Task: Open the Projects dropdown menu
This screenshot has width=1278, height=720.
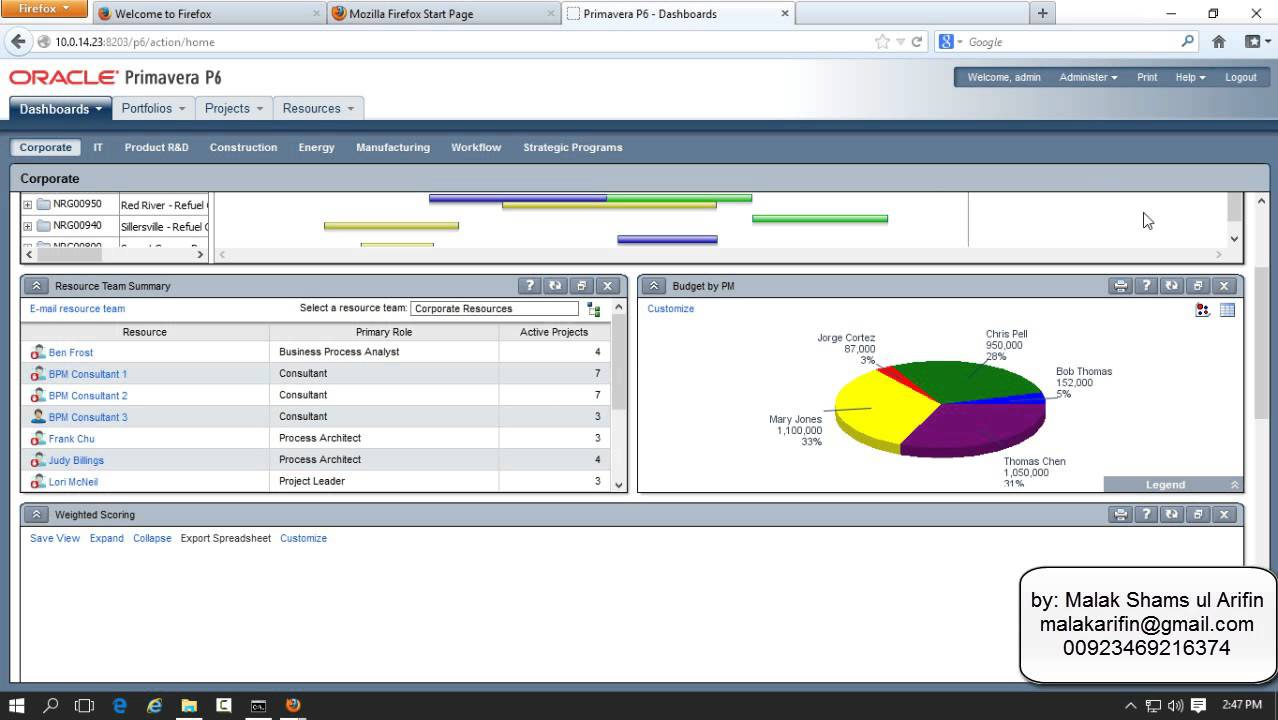Action: (x=234, y=108)
